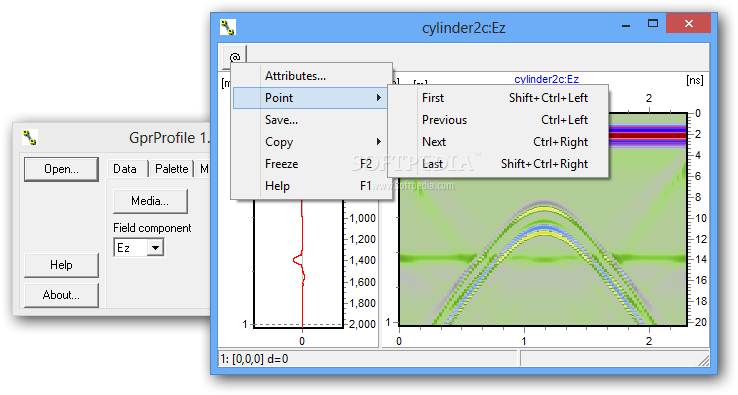
Task: Click the blue cylinder2c:Ez plot title
Action: (x=546, y=79)
